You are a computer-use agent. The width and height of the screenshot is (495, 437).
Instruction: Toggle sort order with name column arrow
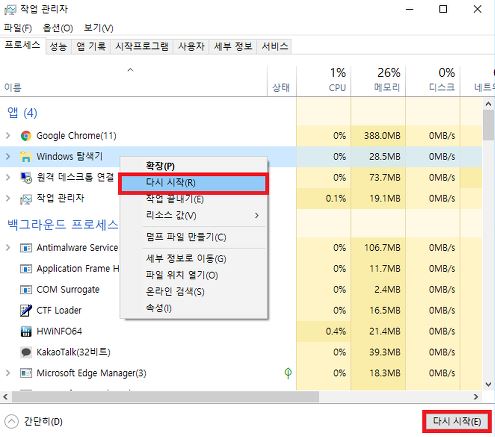pyautogui.click(x=131, y=70)
